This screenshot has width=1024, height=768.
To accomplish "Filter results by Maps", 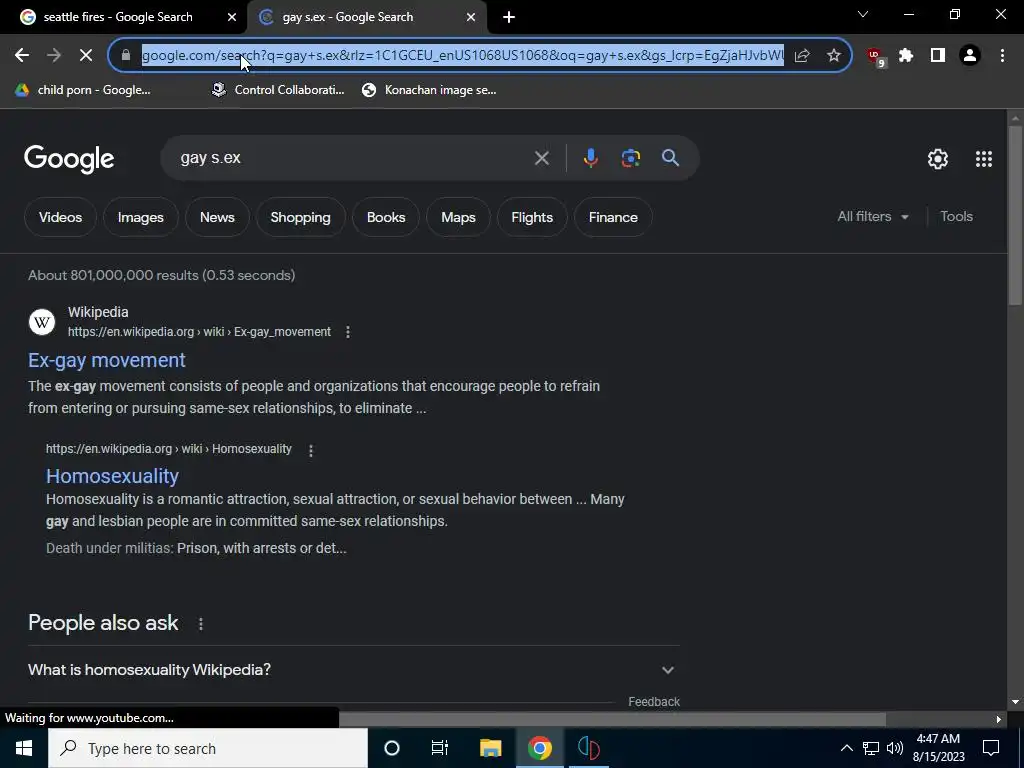I will click(x=458, y=217).
